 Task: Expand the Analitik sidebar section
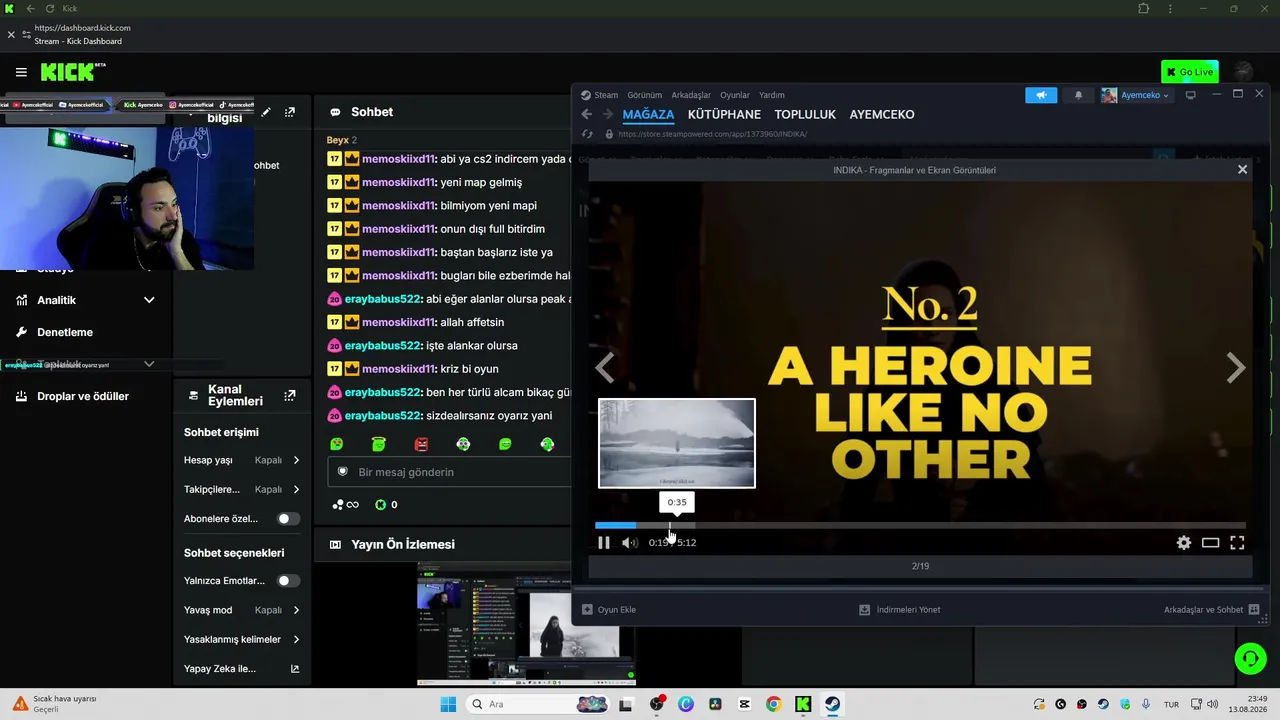(x=84, y=300)
